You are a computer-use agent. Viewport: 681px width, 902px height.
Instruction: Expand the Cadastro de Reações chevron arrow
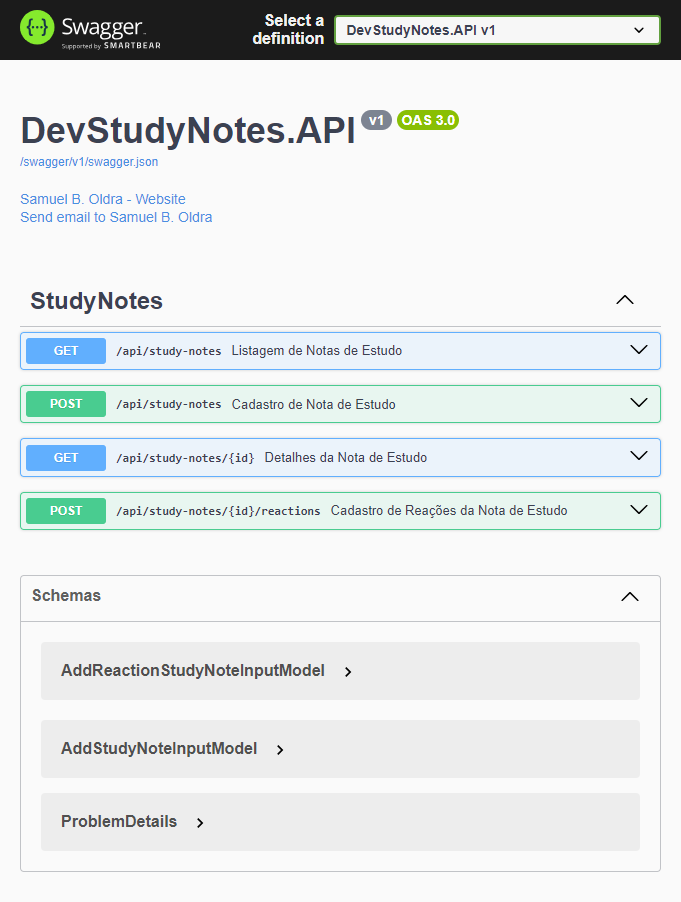point(639,510)
